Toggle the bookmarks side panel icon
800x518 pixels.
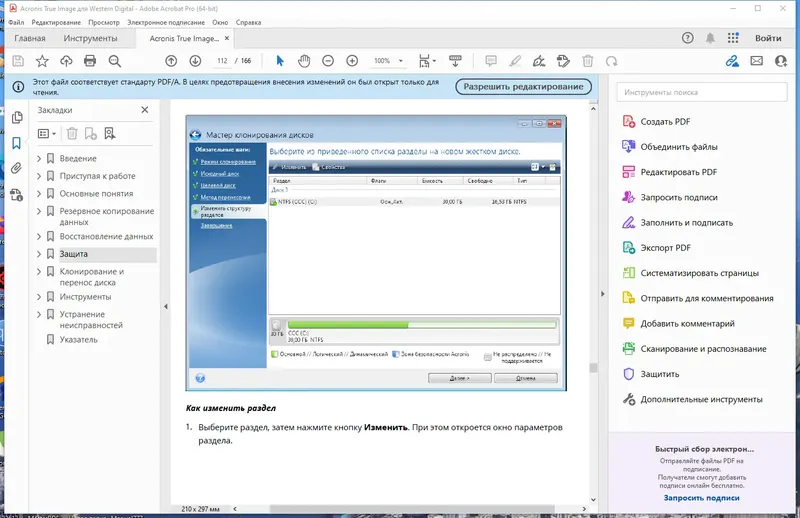click(16, 143)
